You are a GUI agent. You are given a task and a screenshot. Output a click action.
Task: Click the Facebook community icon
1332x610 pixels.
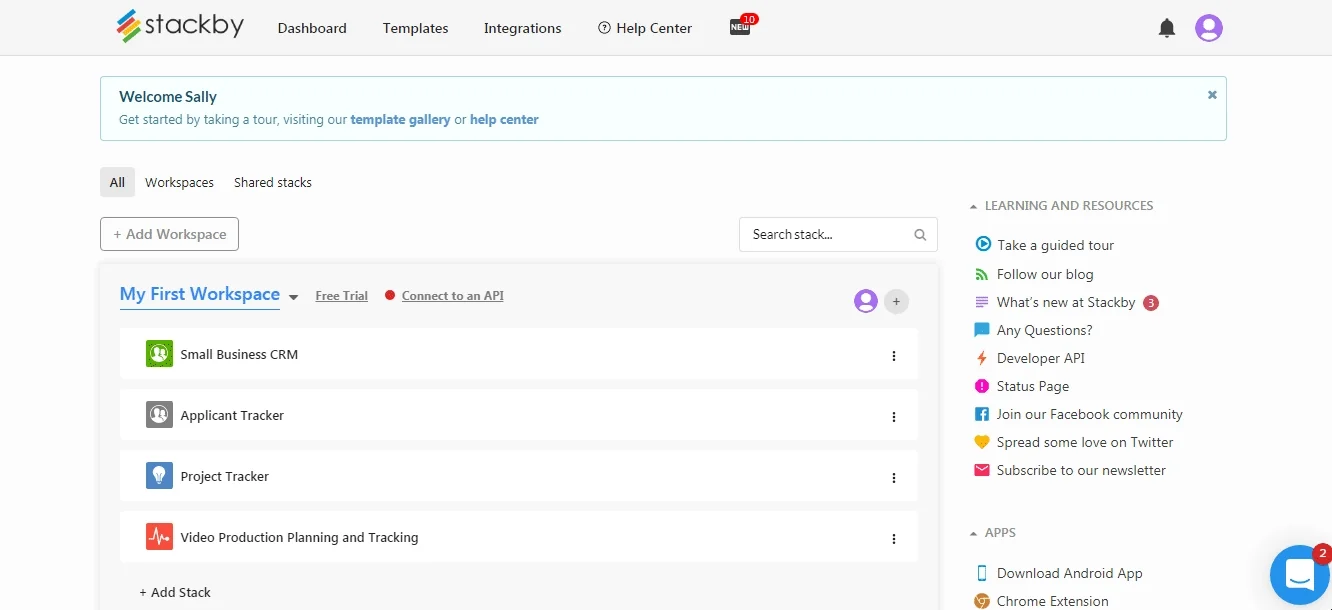pos(982,414)
